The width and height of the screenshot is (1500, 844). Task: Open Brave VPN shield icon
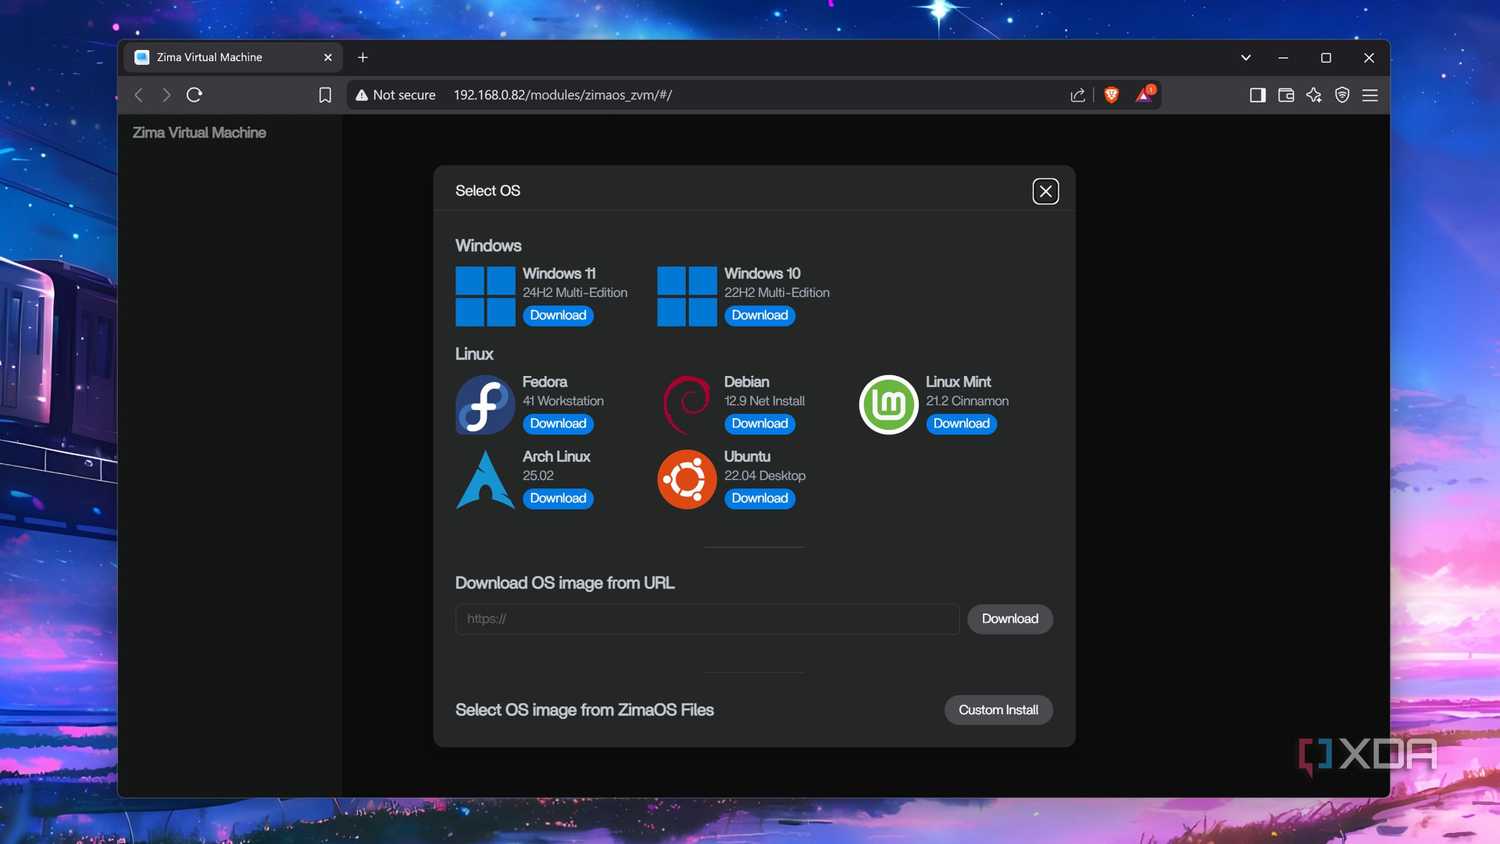(1342, 95)
